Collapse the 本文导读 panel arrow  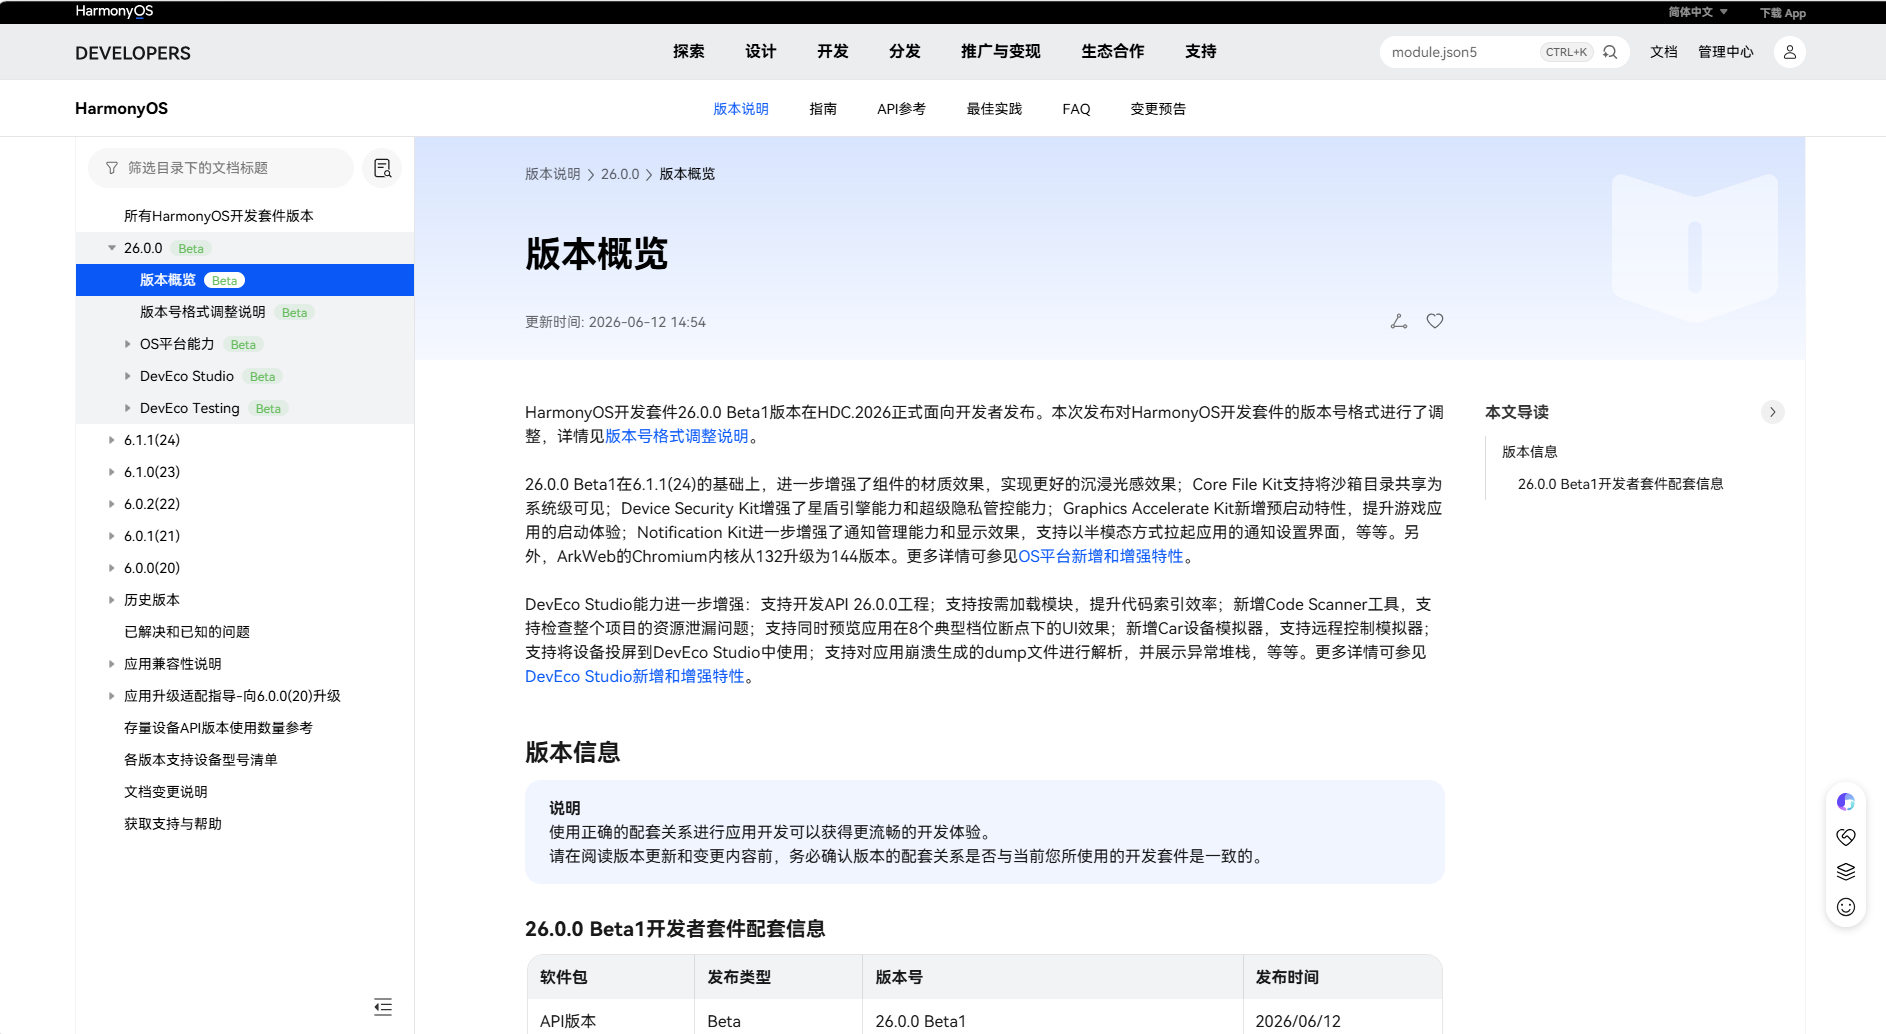[1773, 412]
